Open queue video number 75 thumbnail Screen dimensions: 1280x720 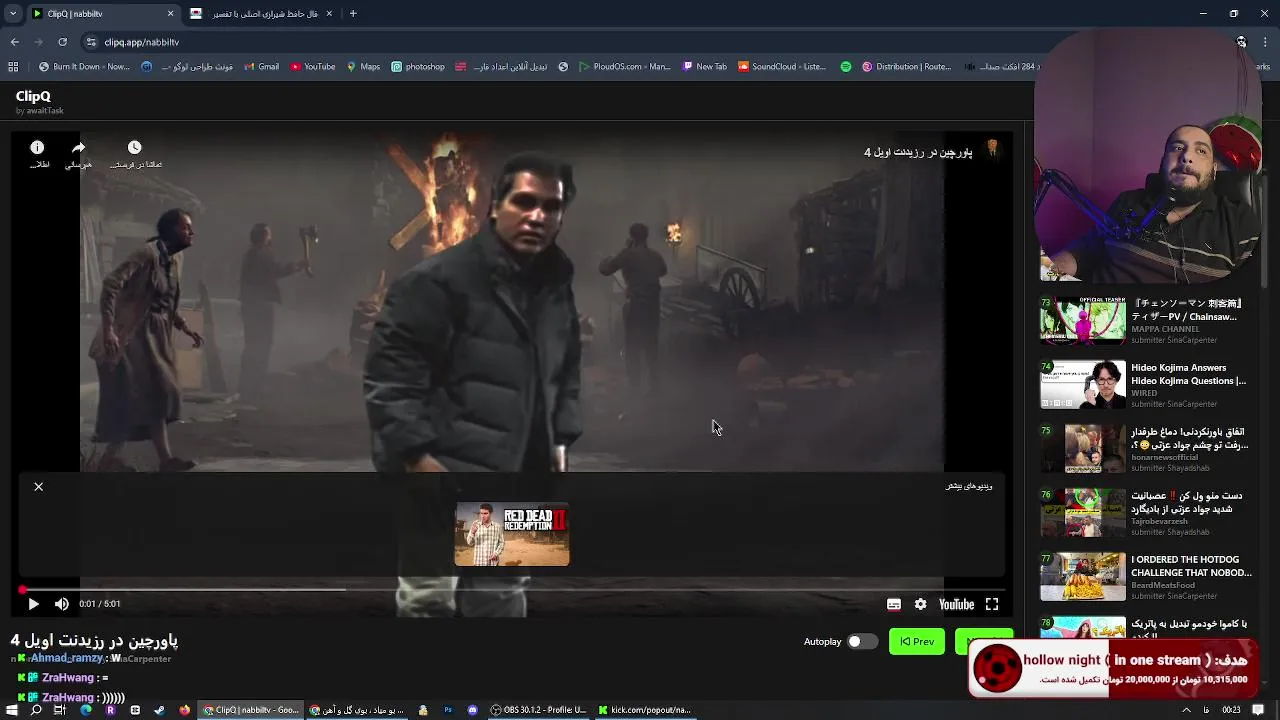tap(1083, 448)
